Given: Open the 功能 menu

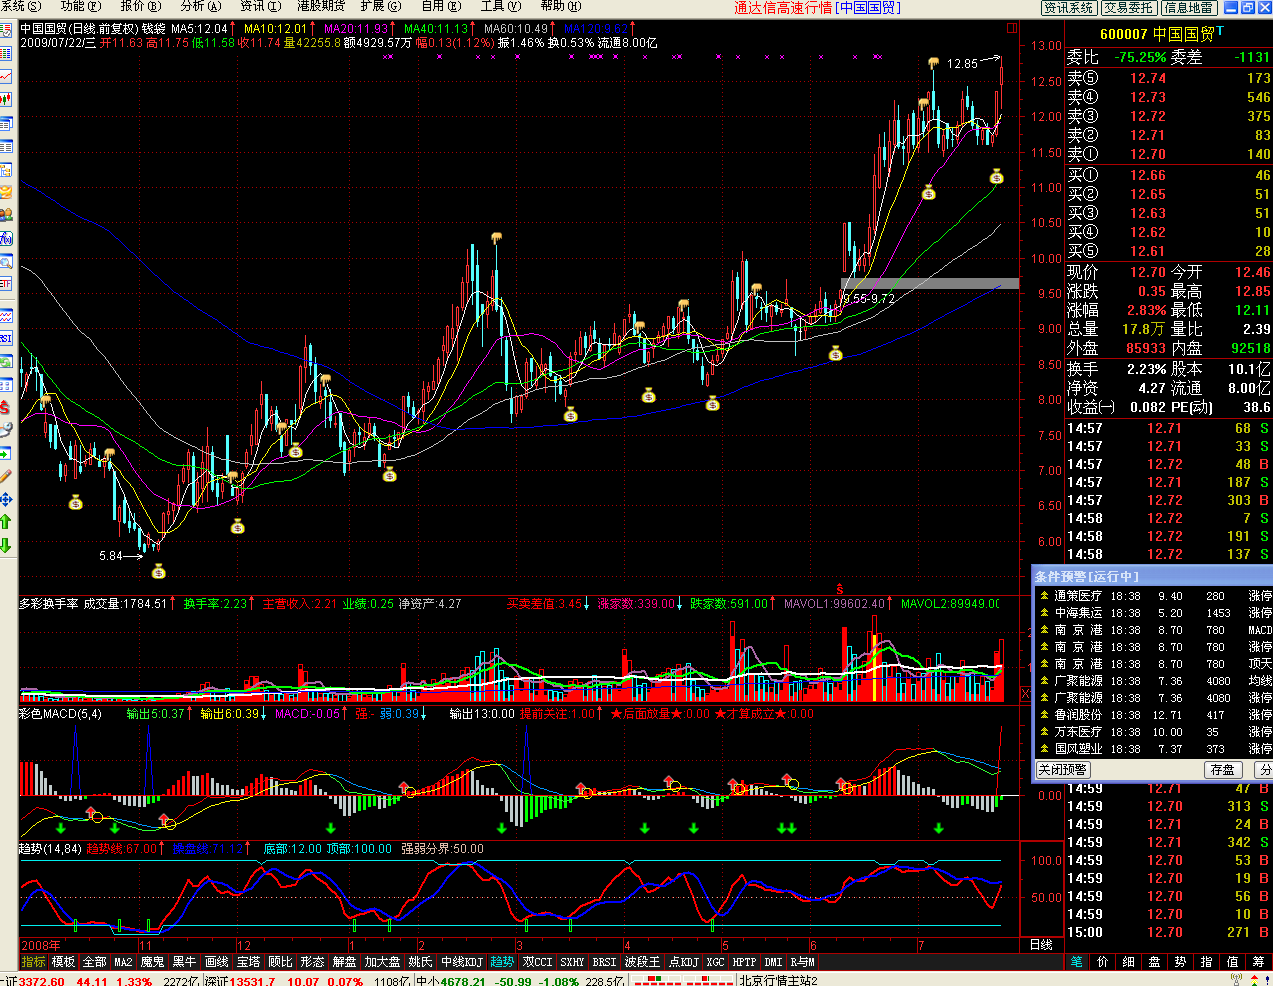Looking at the screenshot, I should tap(80, 7).
